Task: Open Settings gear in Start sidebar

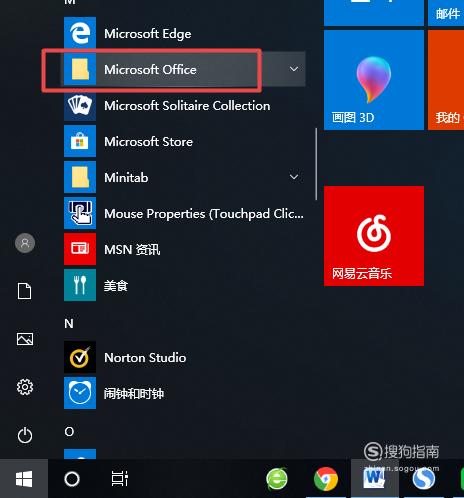Action: click(25, 387)
